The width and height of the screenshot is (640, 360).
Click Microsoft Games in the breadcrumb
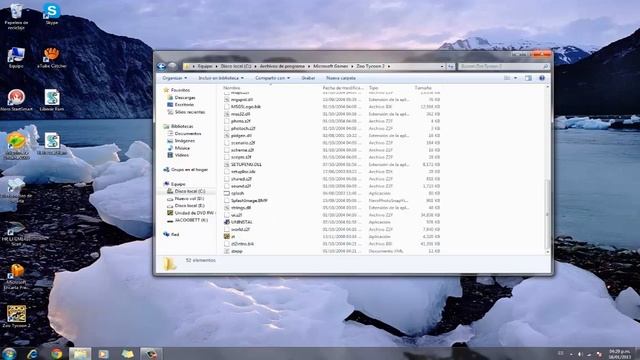[x=331, y=66]
